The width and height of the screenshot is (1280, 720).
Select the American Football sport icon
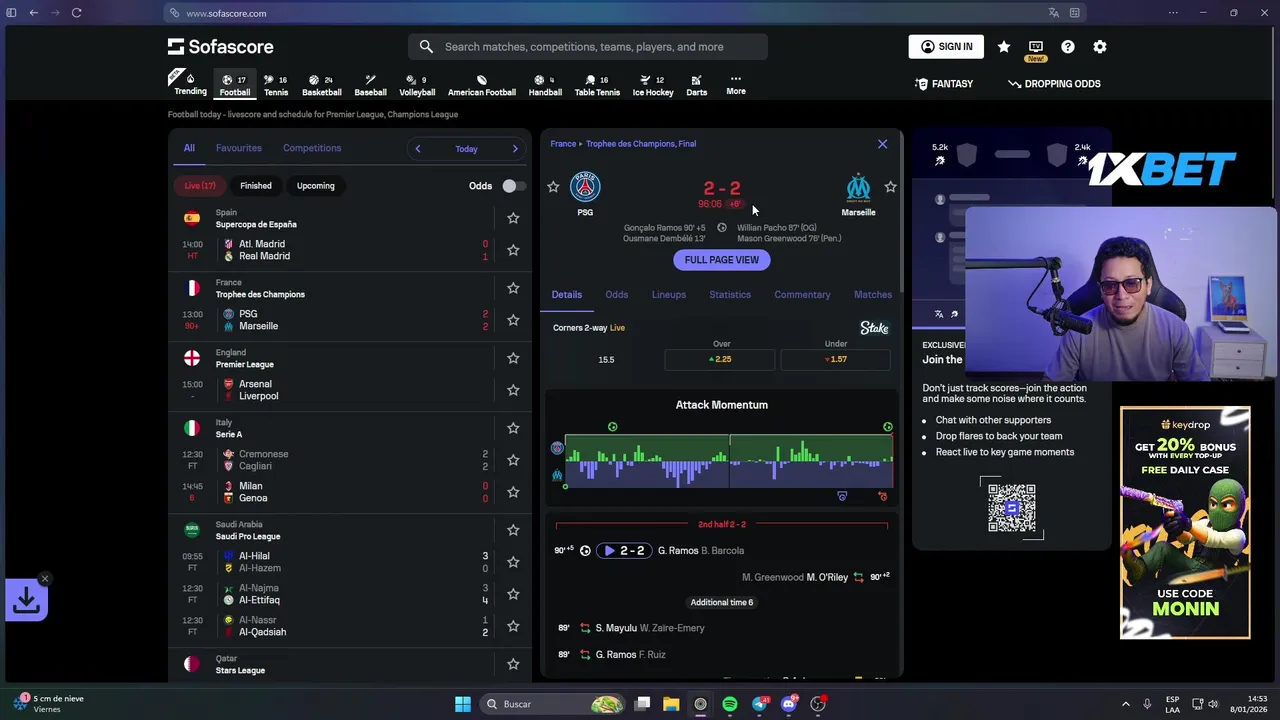[x=481, y=85]
